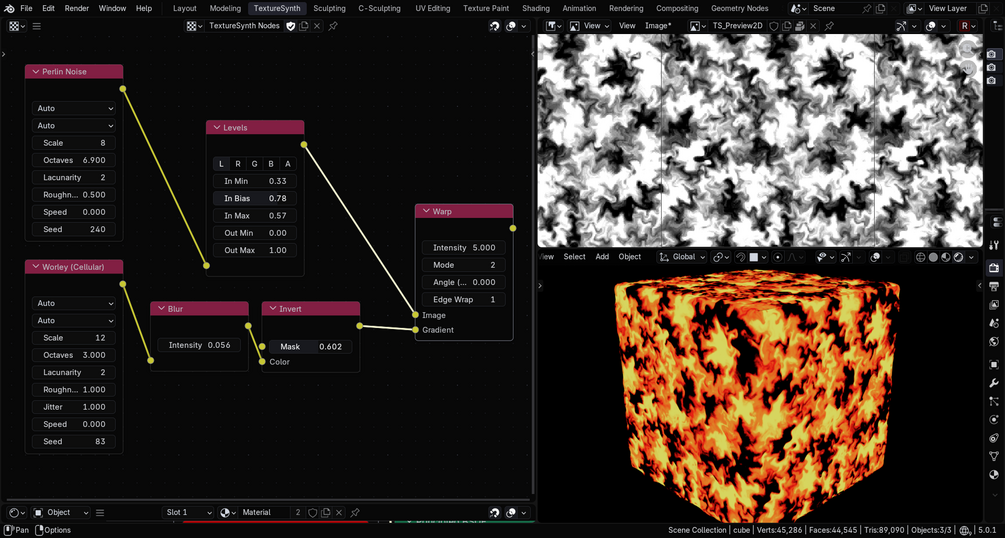Switch to the Geometry Nodes workspace tab
The image size is (1005, 538).
pyautogui.click(x=740, y=8)
